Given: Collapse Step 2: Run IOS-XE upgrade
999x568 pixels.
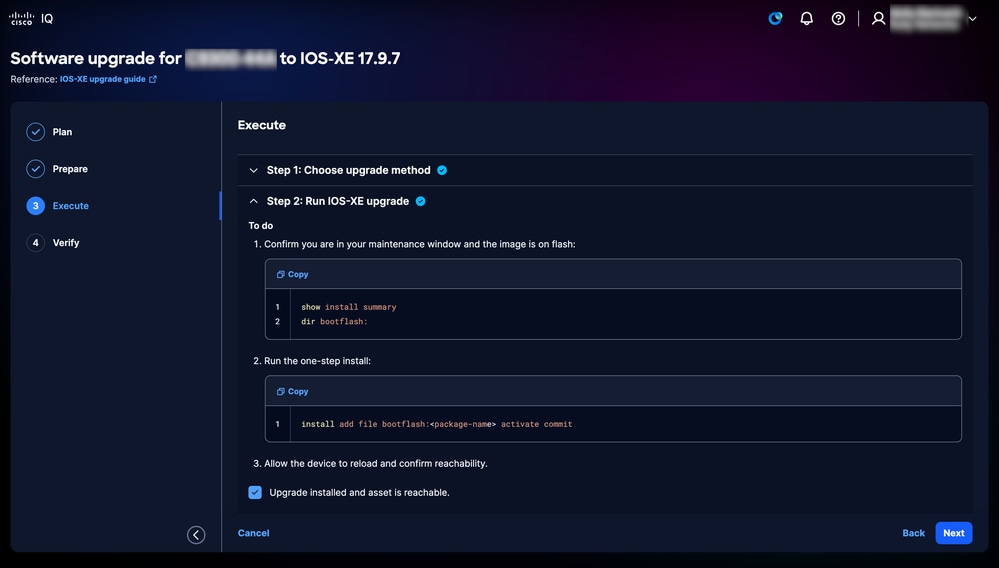Looking at the screenshot, I should 254,201.
